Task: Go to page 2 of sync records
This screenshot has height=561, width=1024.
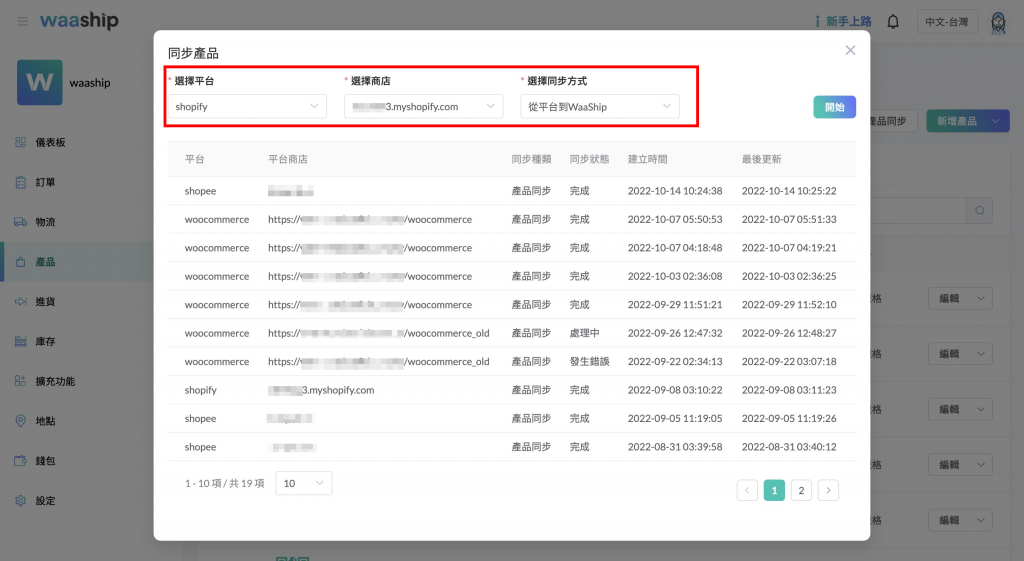Action: coord(801,490)
